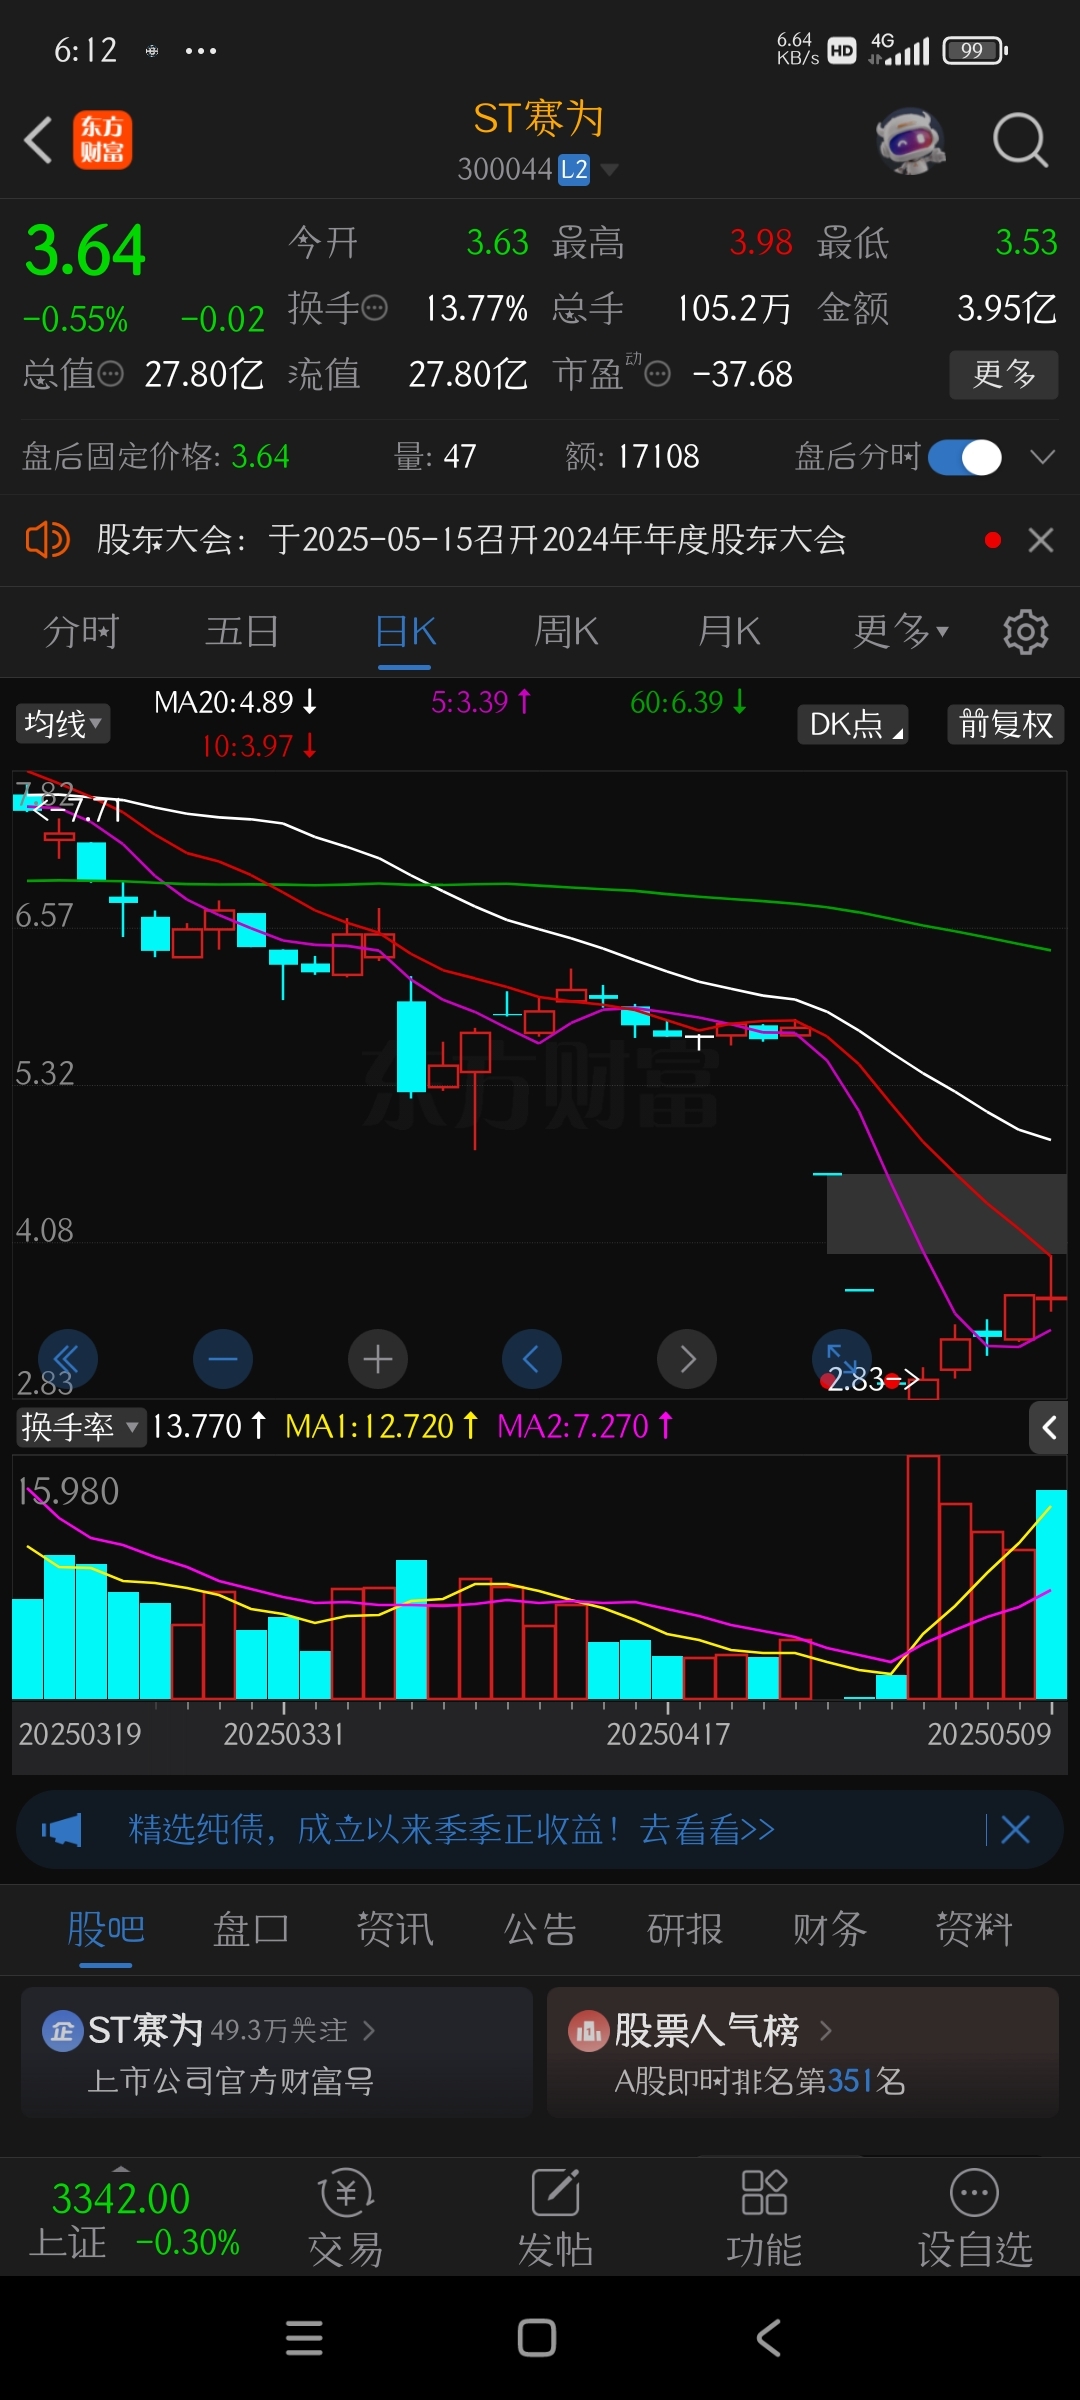Close the 精选纯债 promo banner
The width and height of the screenshot is (1080, 2400).
pos(1015,1830)
